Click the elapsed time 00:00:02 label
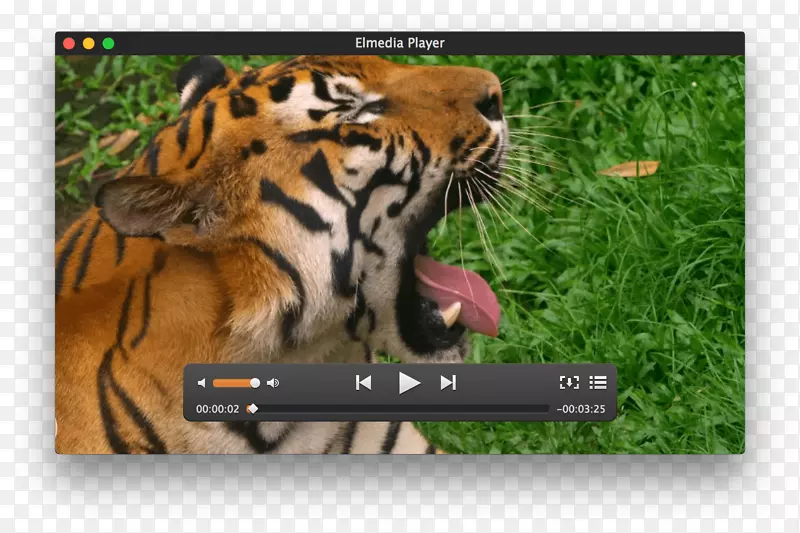This screenshot has height=533, width=800. point(217,408)
